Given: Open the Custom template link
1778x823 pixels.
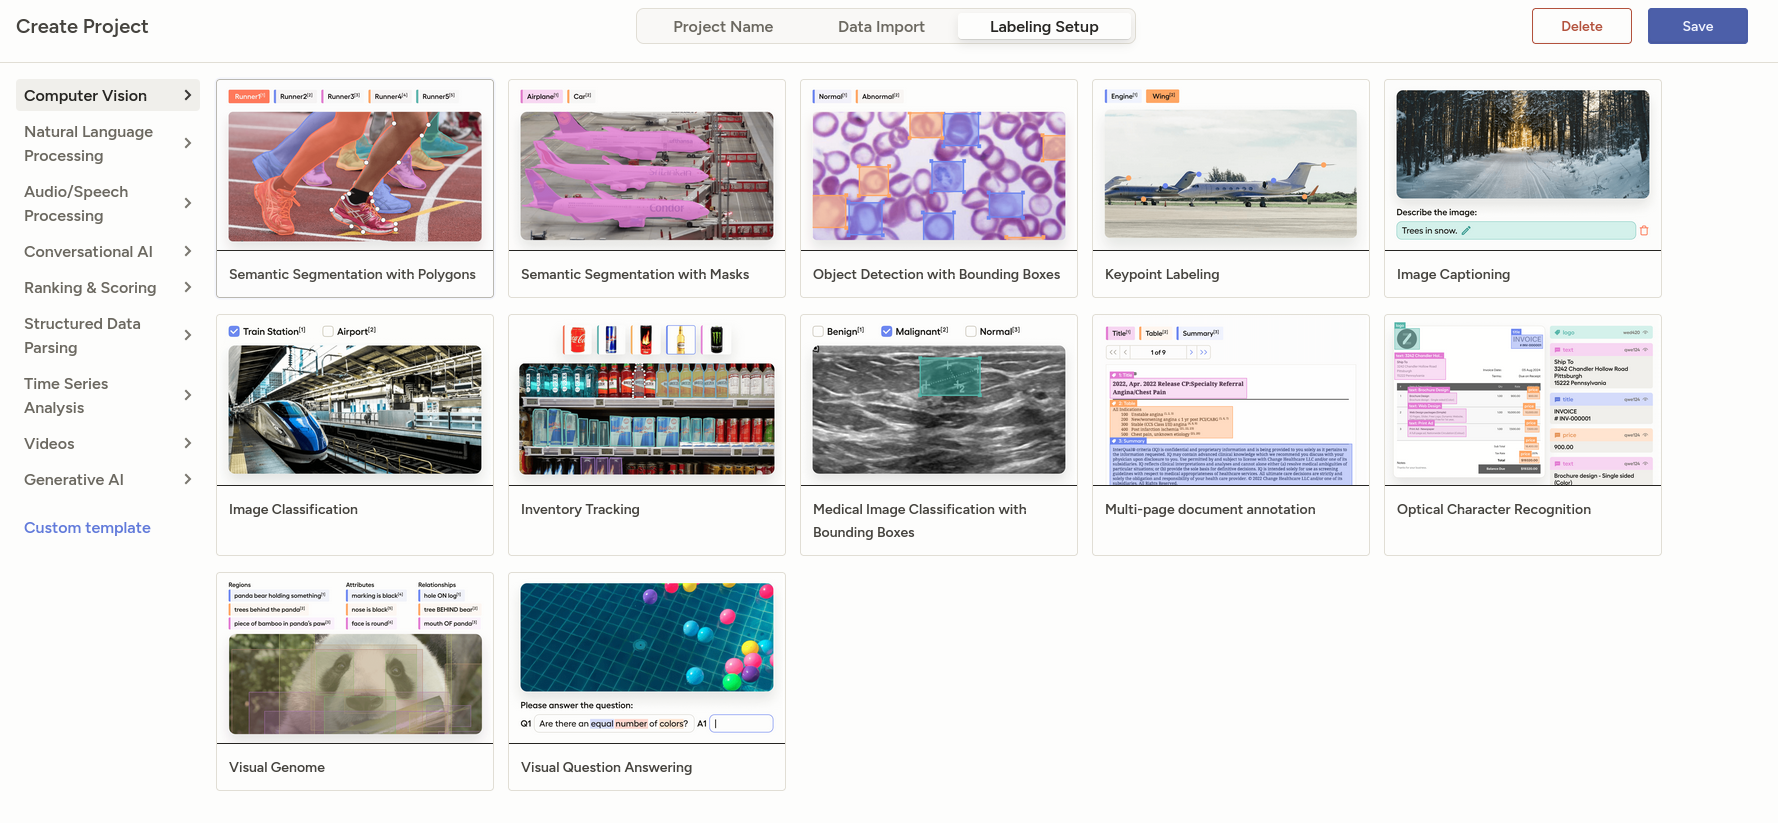Looking at the screenshot, I should (x=87, y=528).
